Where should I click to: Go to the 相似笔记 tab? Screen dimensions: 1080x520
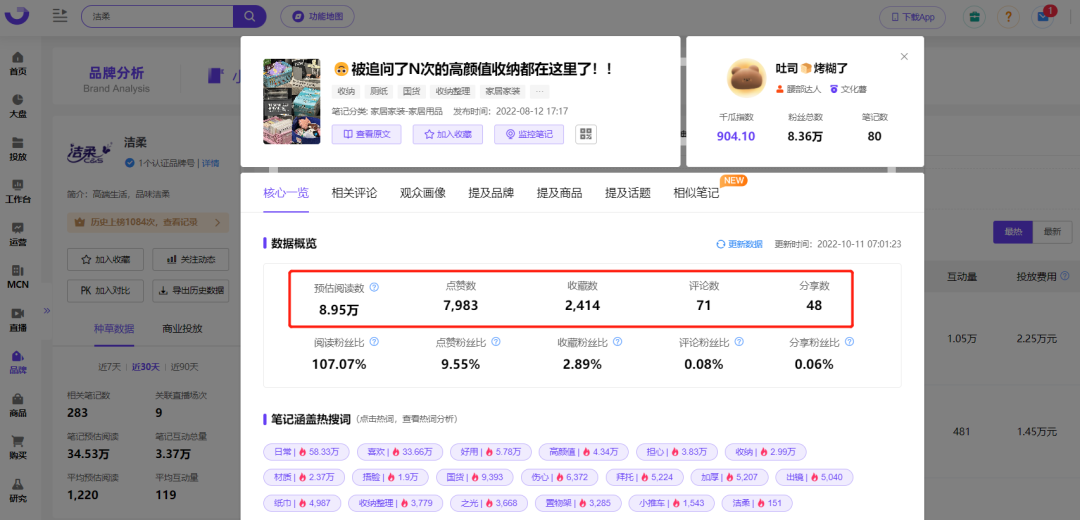click(696, 193)
